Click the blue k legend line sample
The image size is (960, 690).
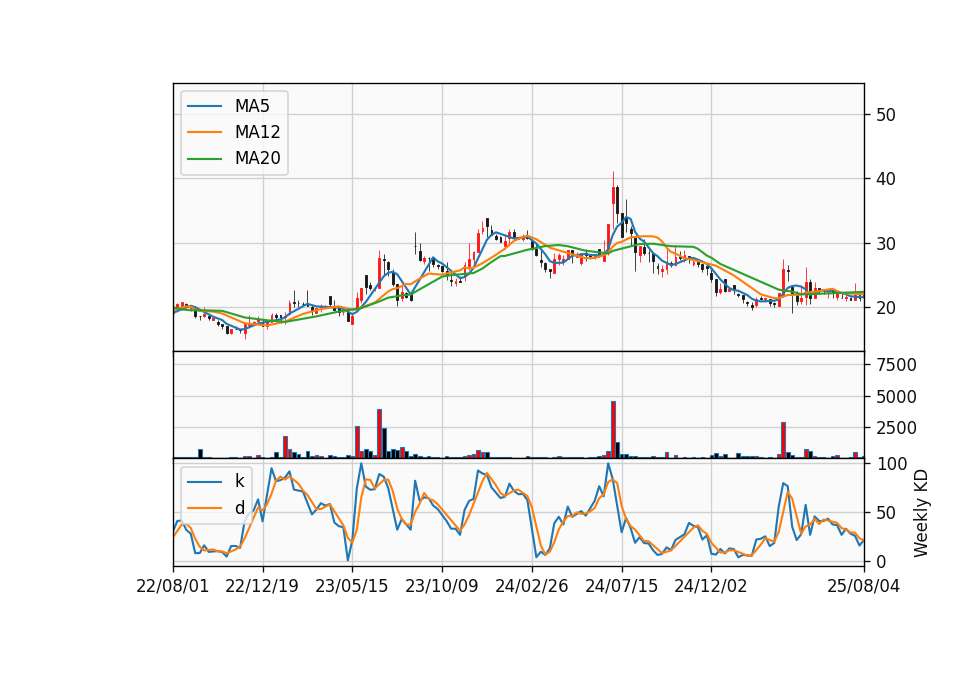[204, 482]
